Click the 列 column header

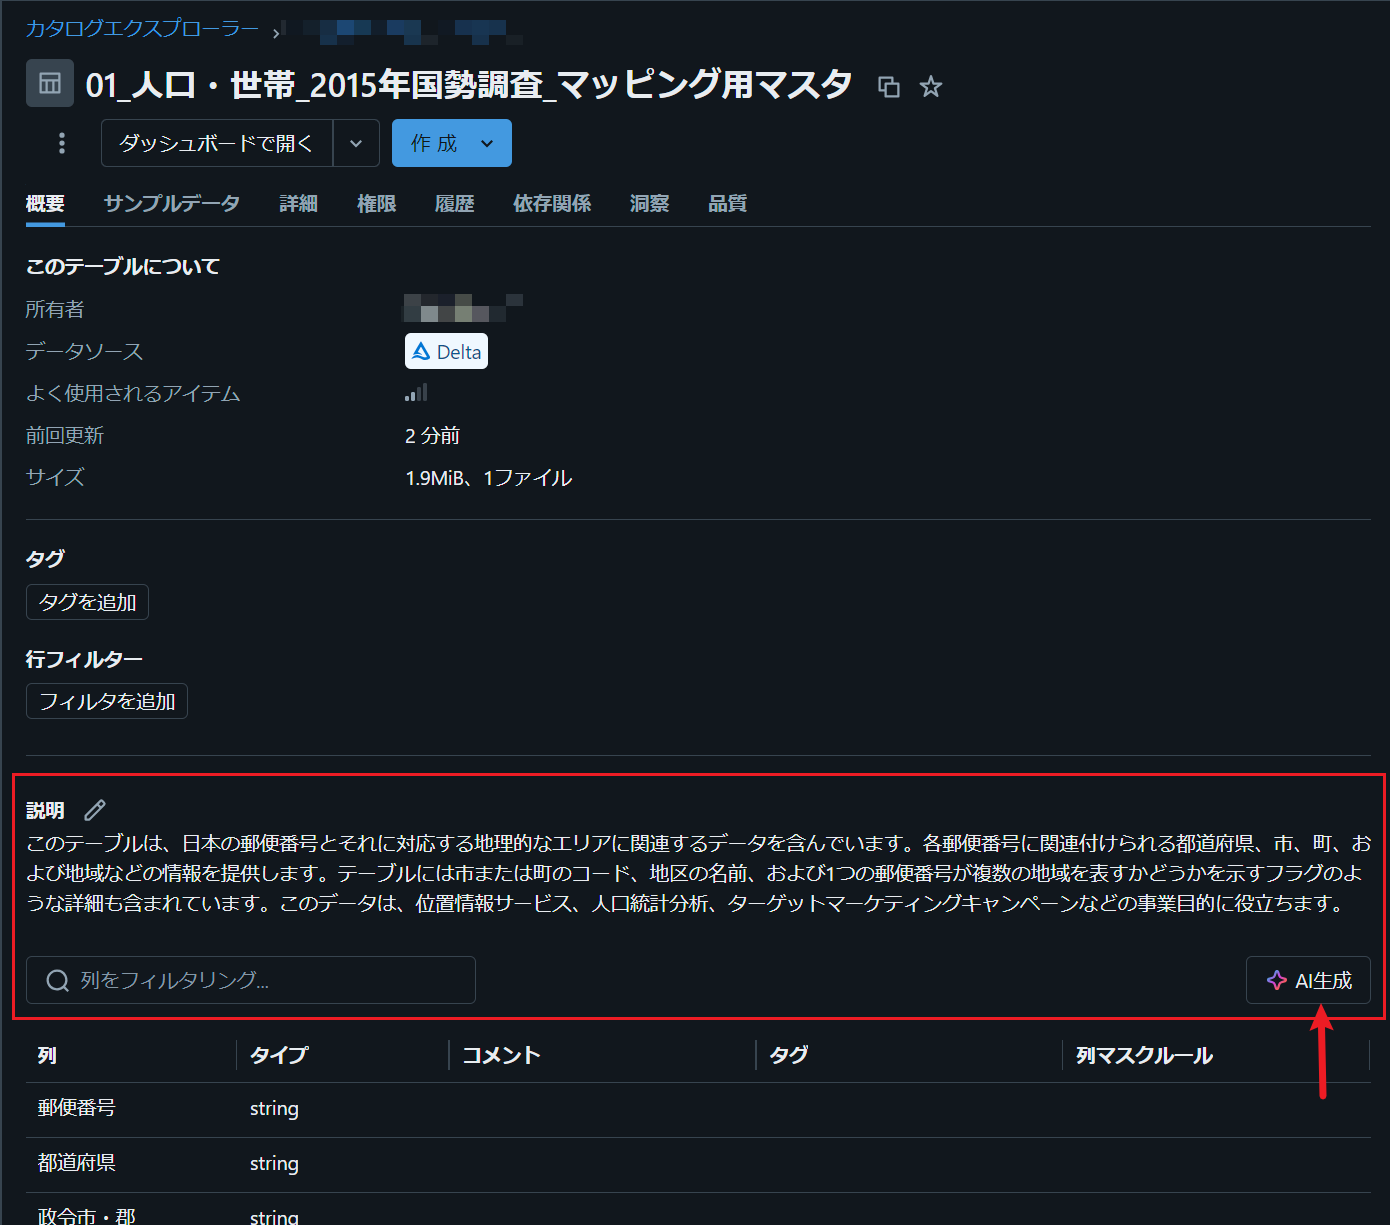pyautogui.click(x=47, y=1055)
